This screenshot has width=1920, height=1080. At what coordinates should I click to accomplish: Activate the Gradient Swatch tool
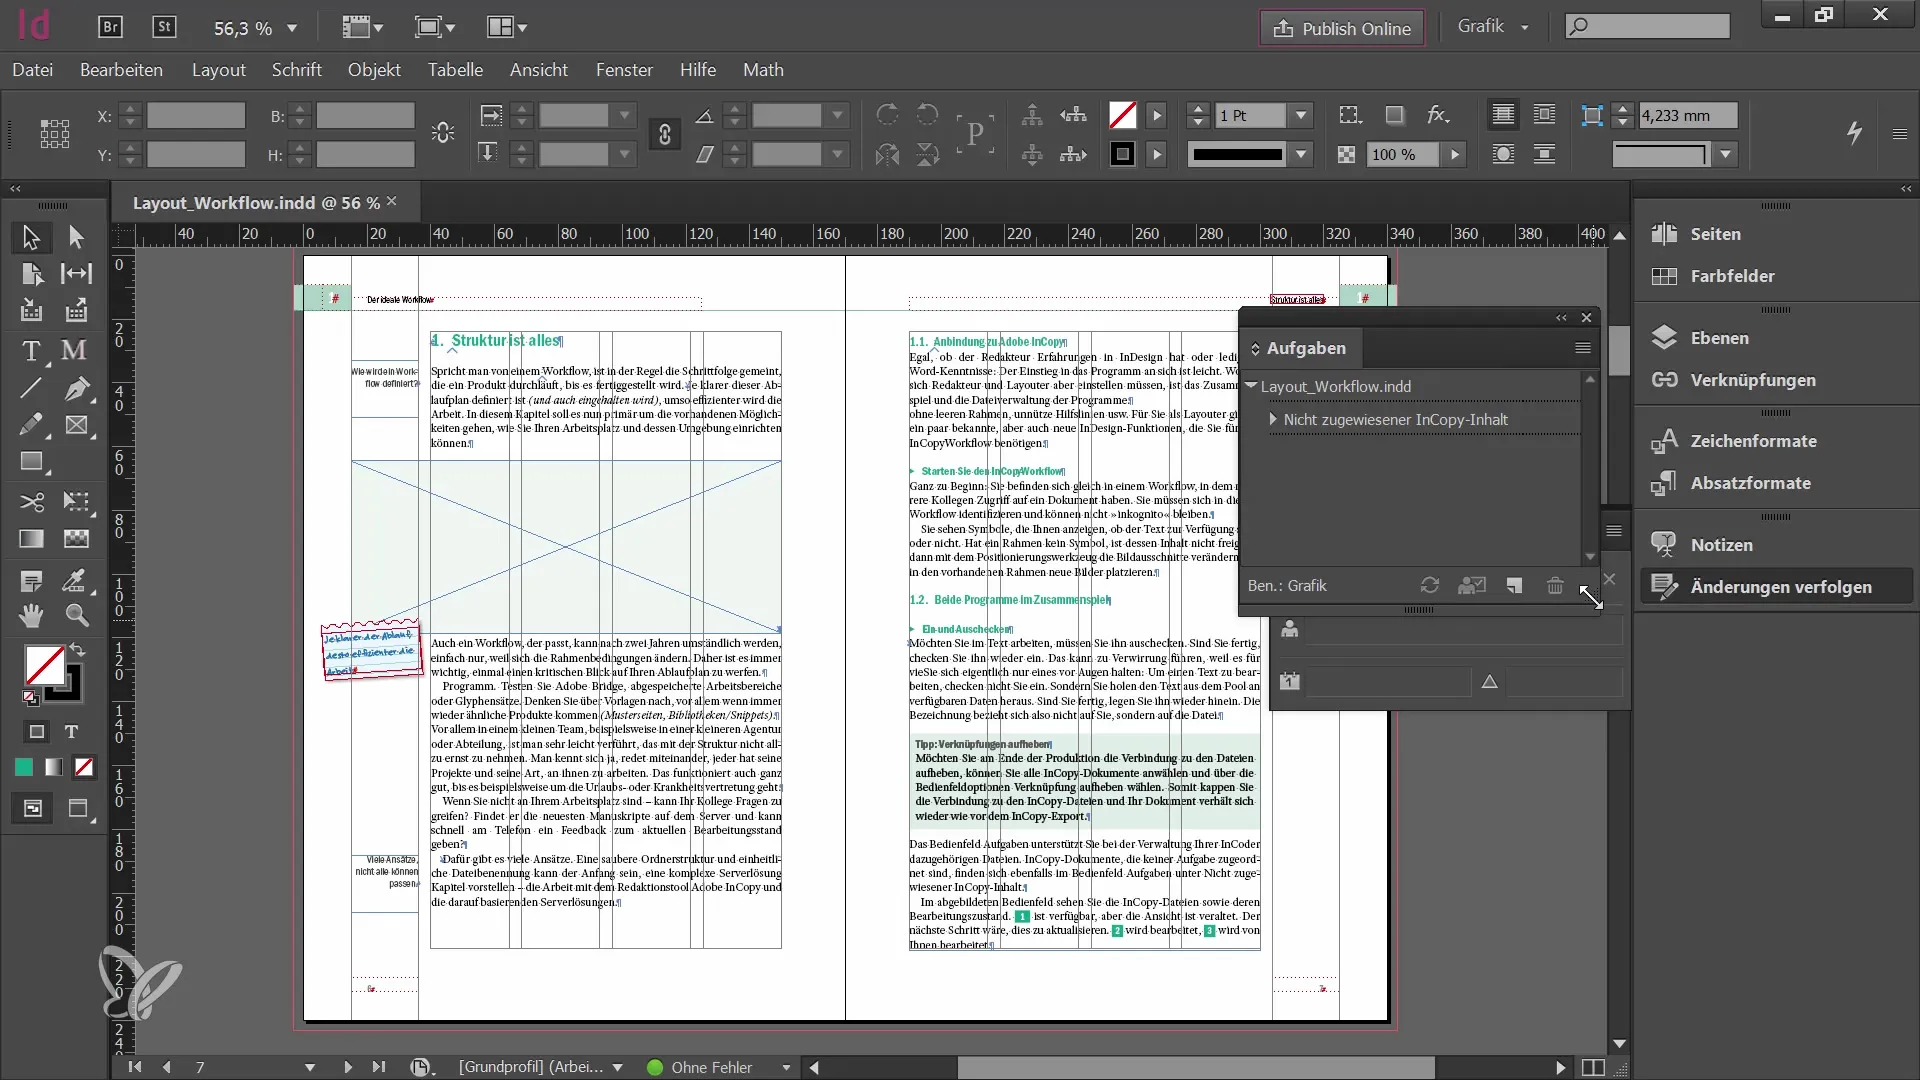[31, 539]
